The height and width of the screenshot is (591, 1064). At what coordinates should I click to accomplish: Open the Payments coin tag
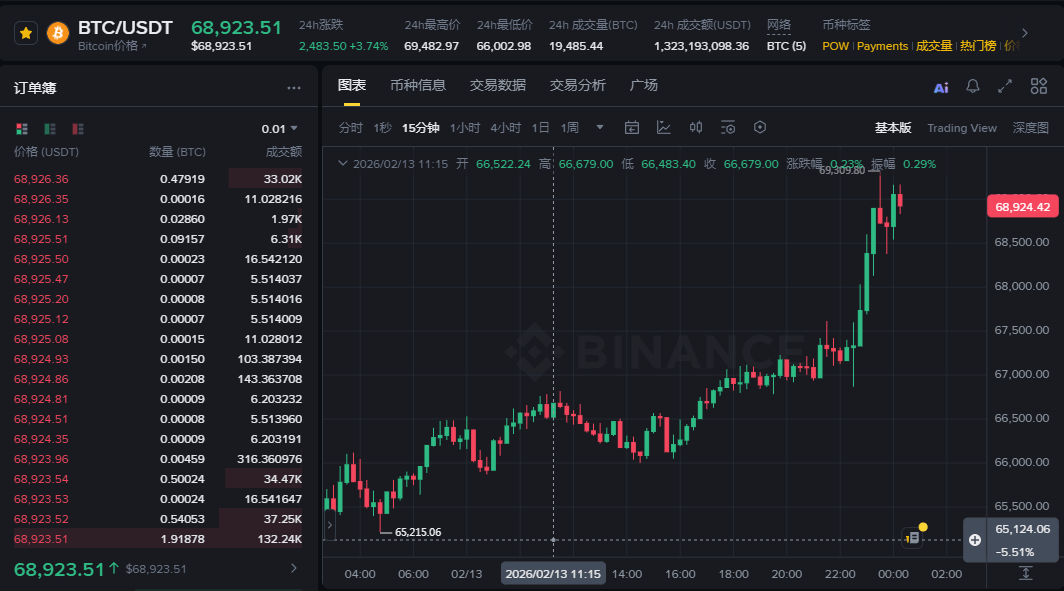[x=882, y=46]
